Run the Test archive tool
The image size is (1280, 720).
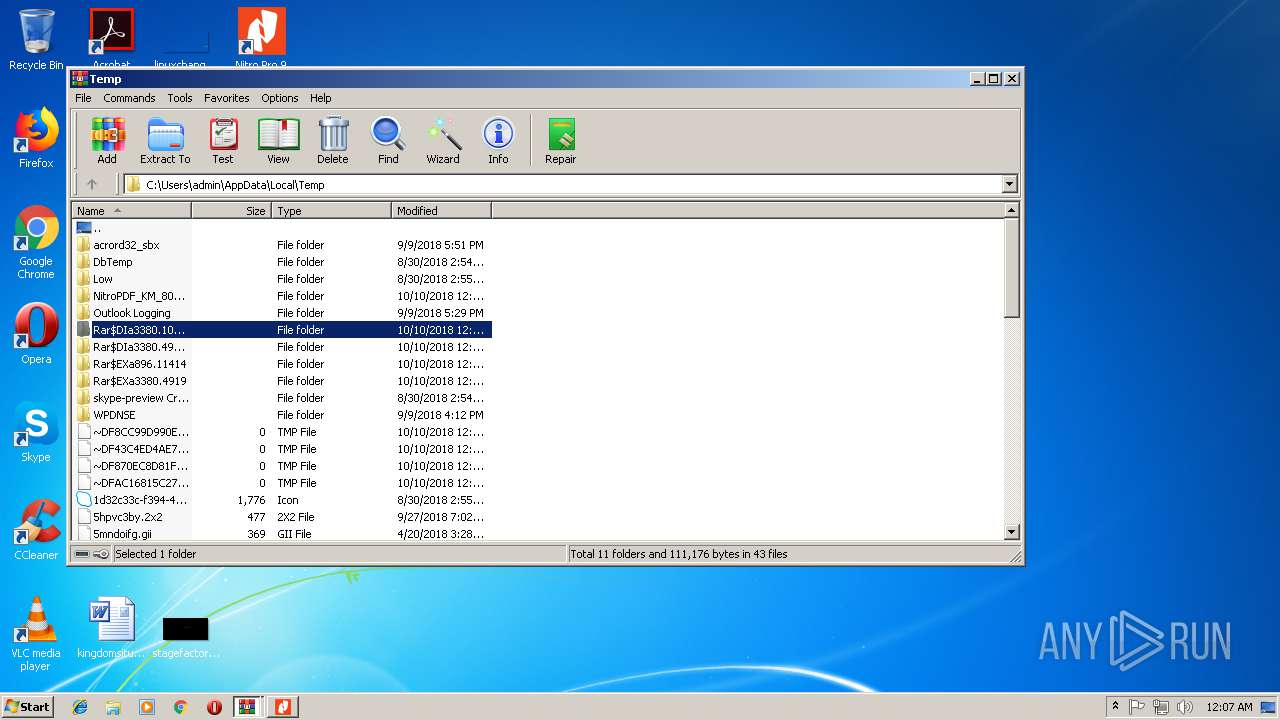pyautogui.click(x=223, y=140)
